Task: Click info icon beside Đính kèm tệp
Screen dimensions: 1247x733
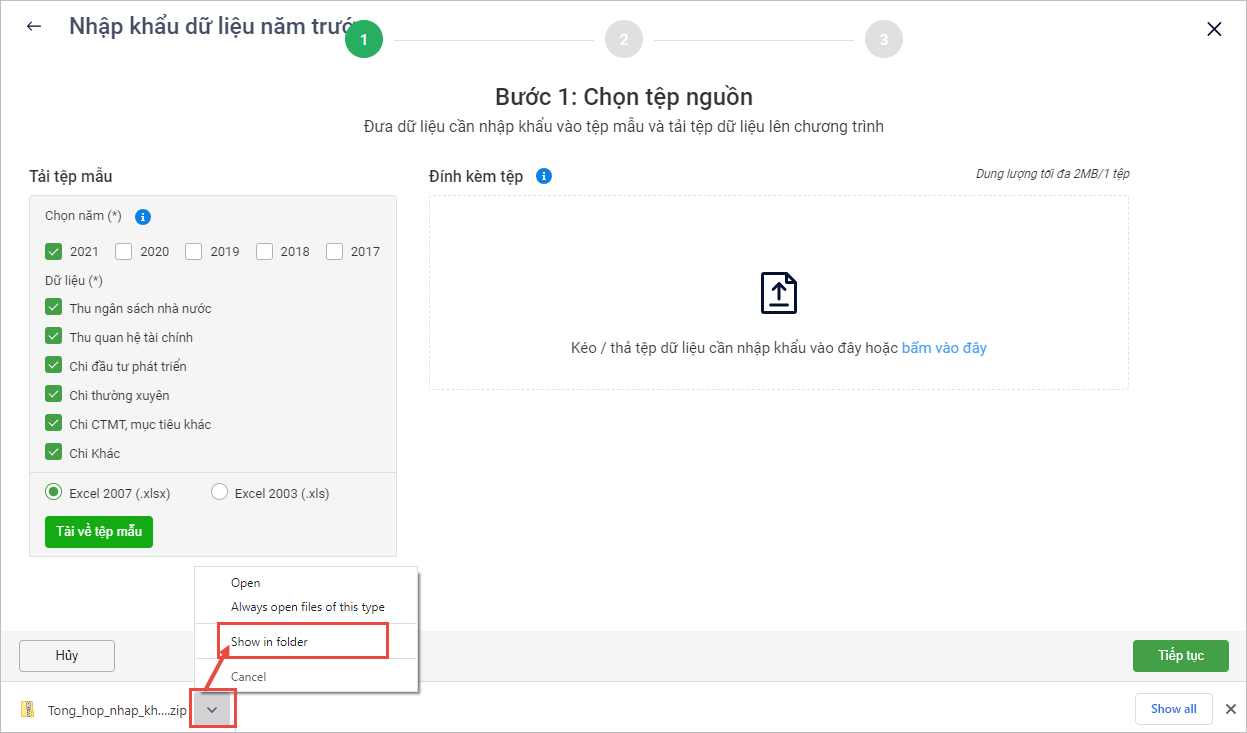Action: 544,176
